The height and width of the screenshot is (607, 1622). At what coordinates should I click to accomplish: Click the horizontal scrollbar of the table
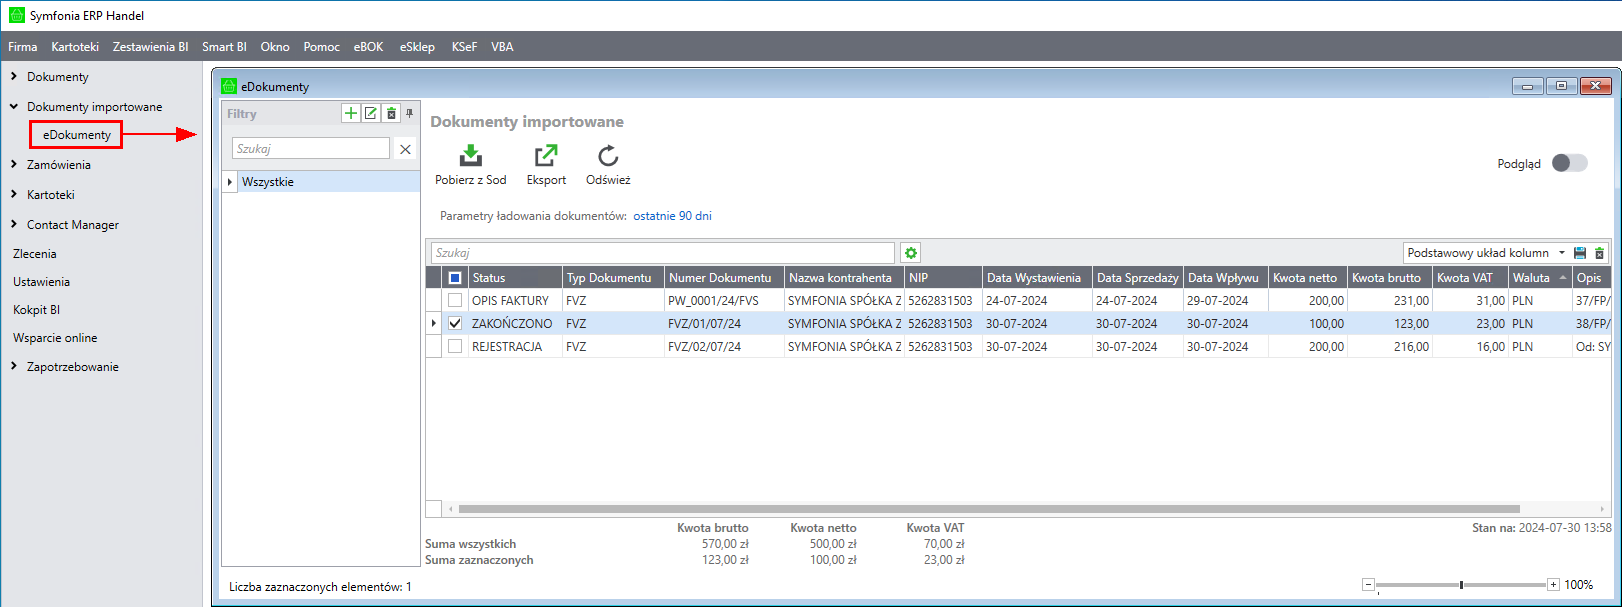click(x=988, y=509)
